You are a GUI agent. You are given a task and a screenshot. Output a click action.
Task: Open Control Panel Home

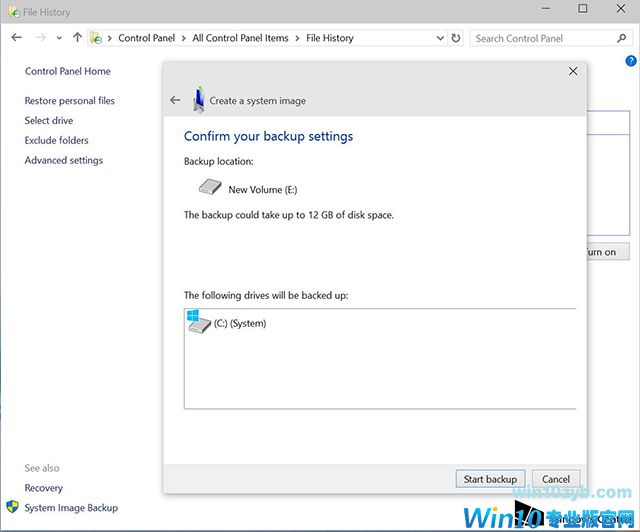(x=68, y=71)
